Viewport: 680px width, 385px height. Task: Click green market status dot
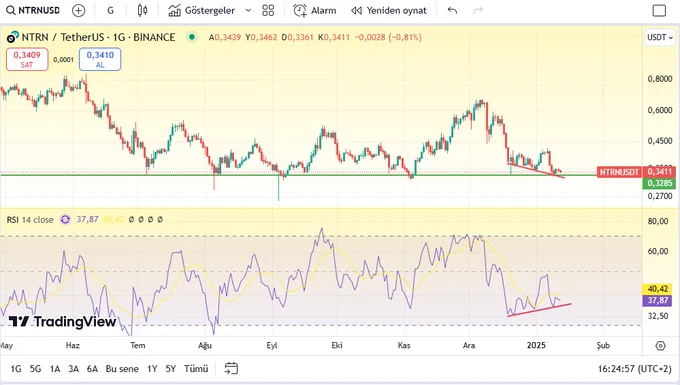pos(191,37)
